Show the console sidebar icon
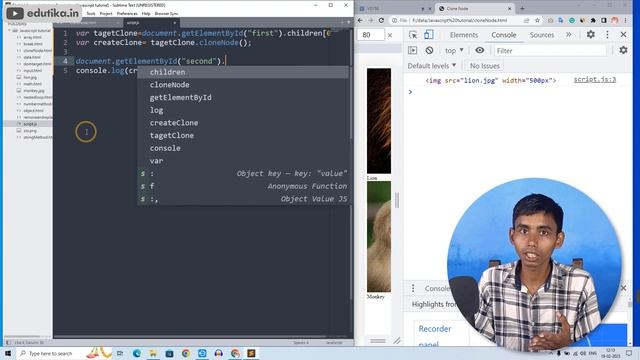640x360 pixels. coord(413,51)
